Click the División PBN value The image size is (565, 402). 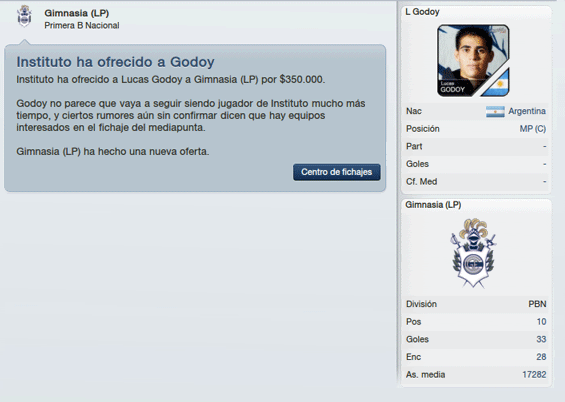pyautogui.click(x=537, y=304)
